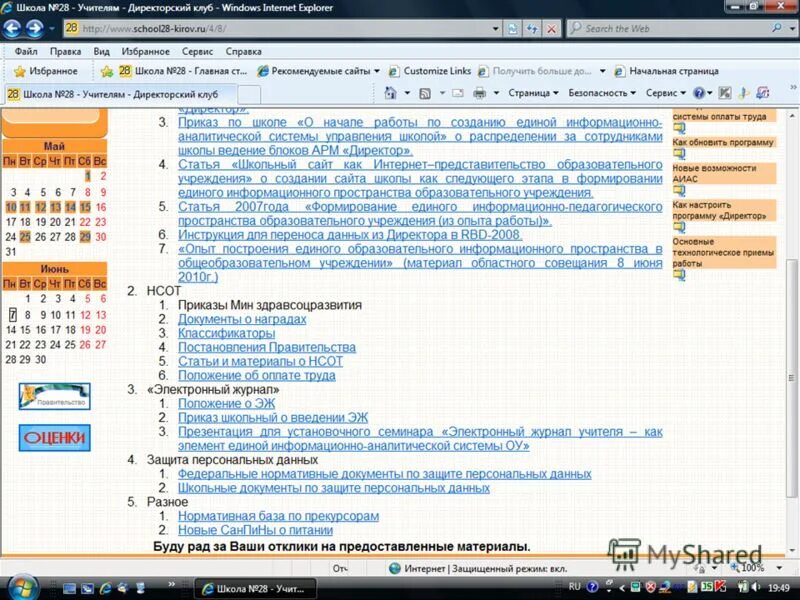Image resolution: width=800 pixels, height=600 pixels.
Task: Open the Вид menu
Action: [102, 52]
